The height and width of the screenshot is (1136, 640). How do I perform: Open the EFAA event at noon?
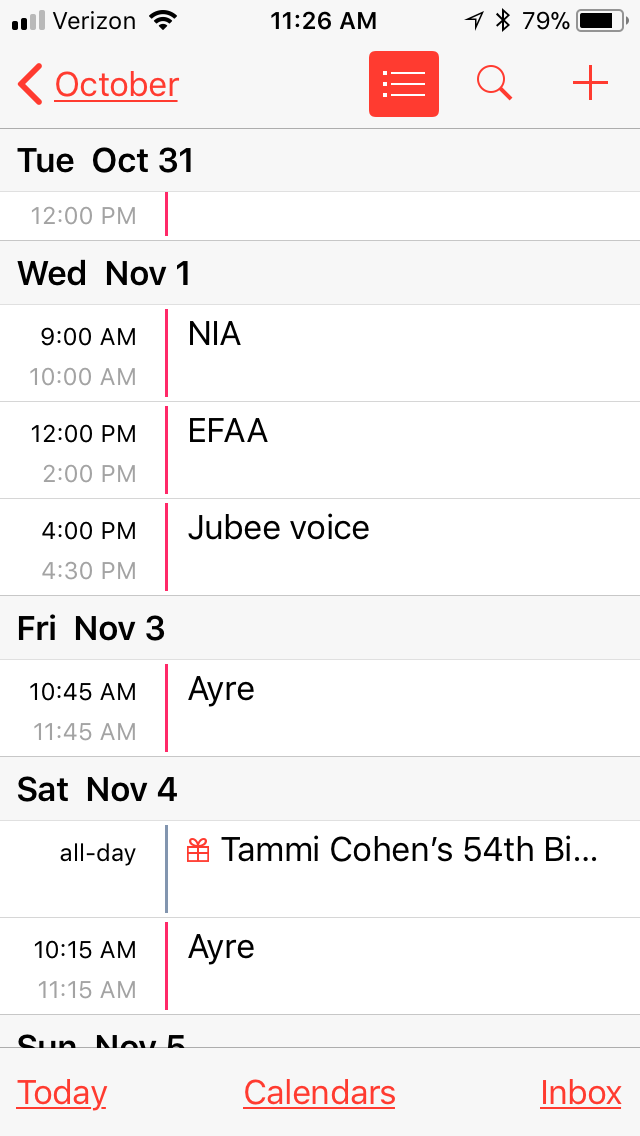pos(400,450)
